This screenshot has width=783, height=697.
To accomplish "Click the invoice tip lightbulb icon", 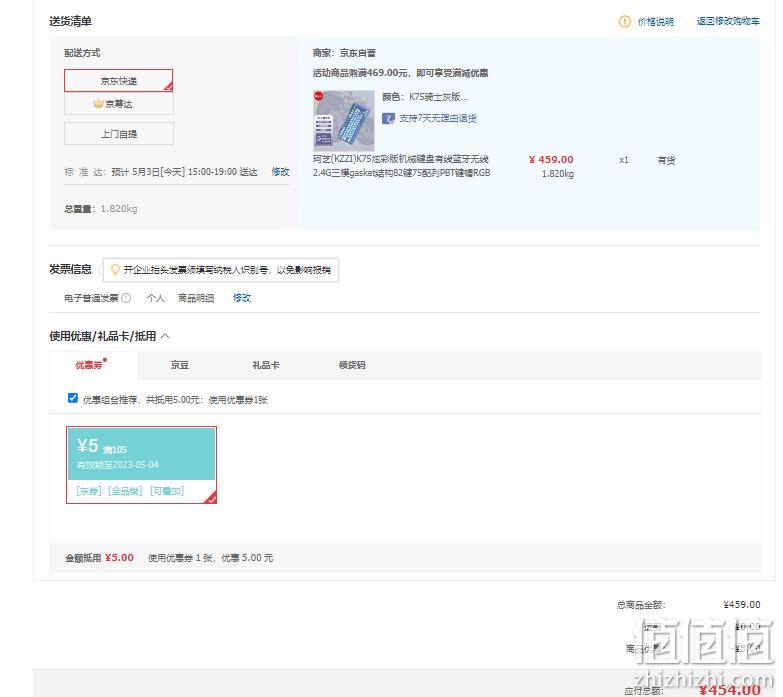I will 115,270.
